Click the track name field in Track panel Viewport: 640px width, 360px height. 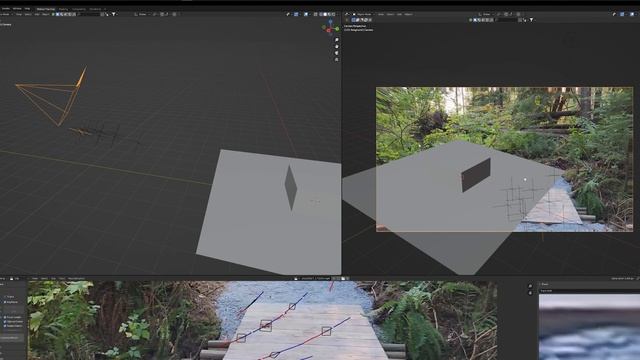(x=588, y=291)
